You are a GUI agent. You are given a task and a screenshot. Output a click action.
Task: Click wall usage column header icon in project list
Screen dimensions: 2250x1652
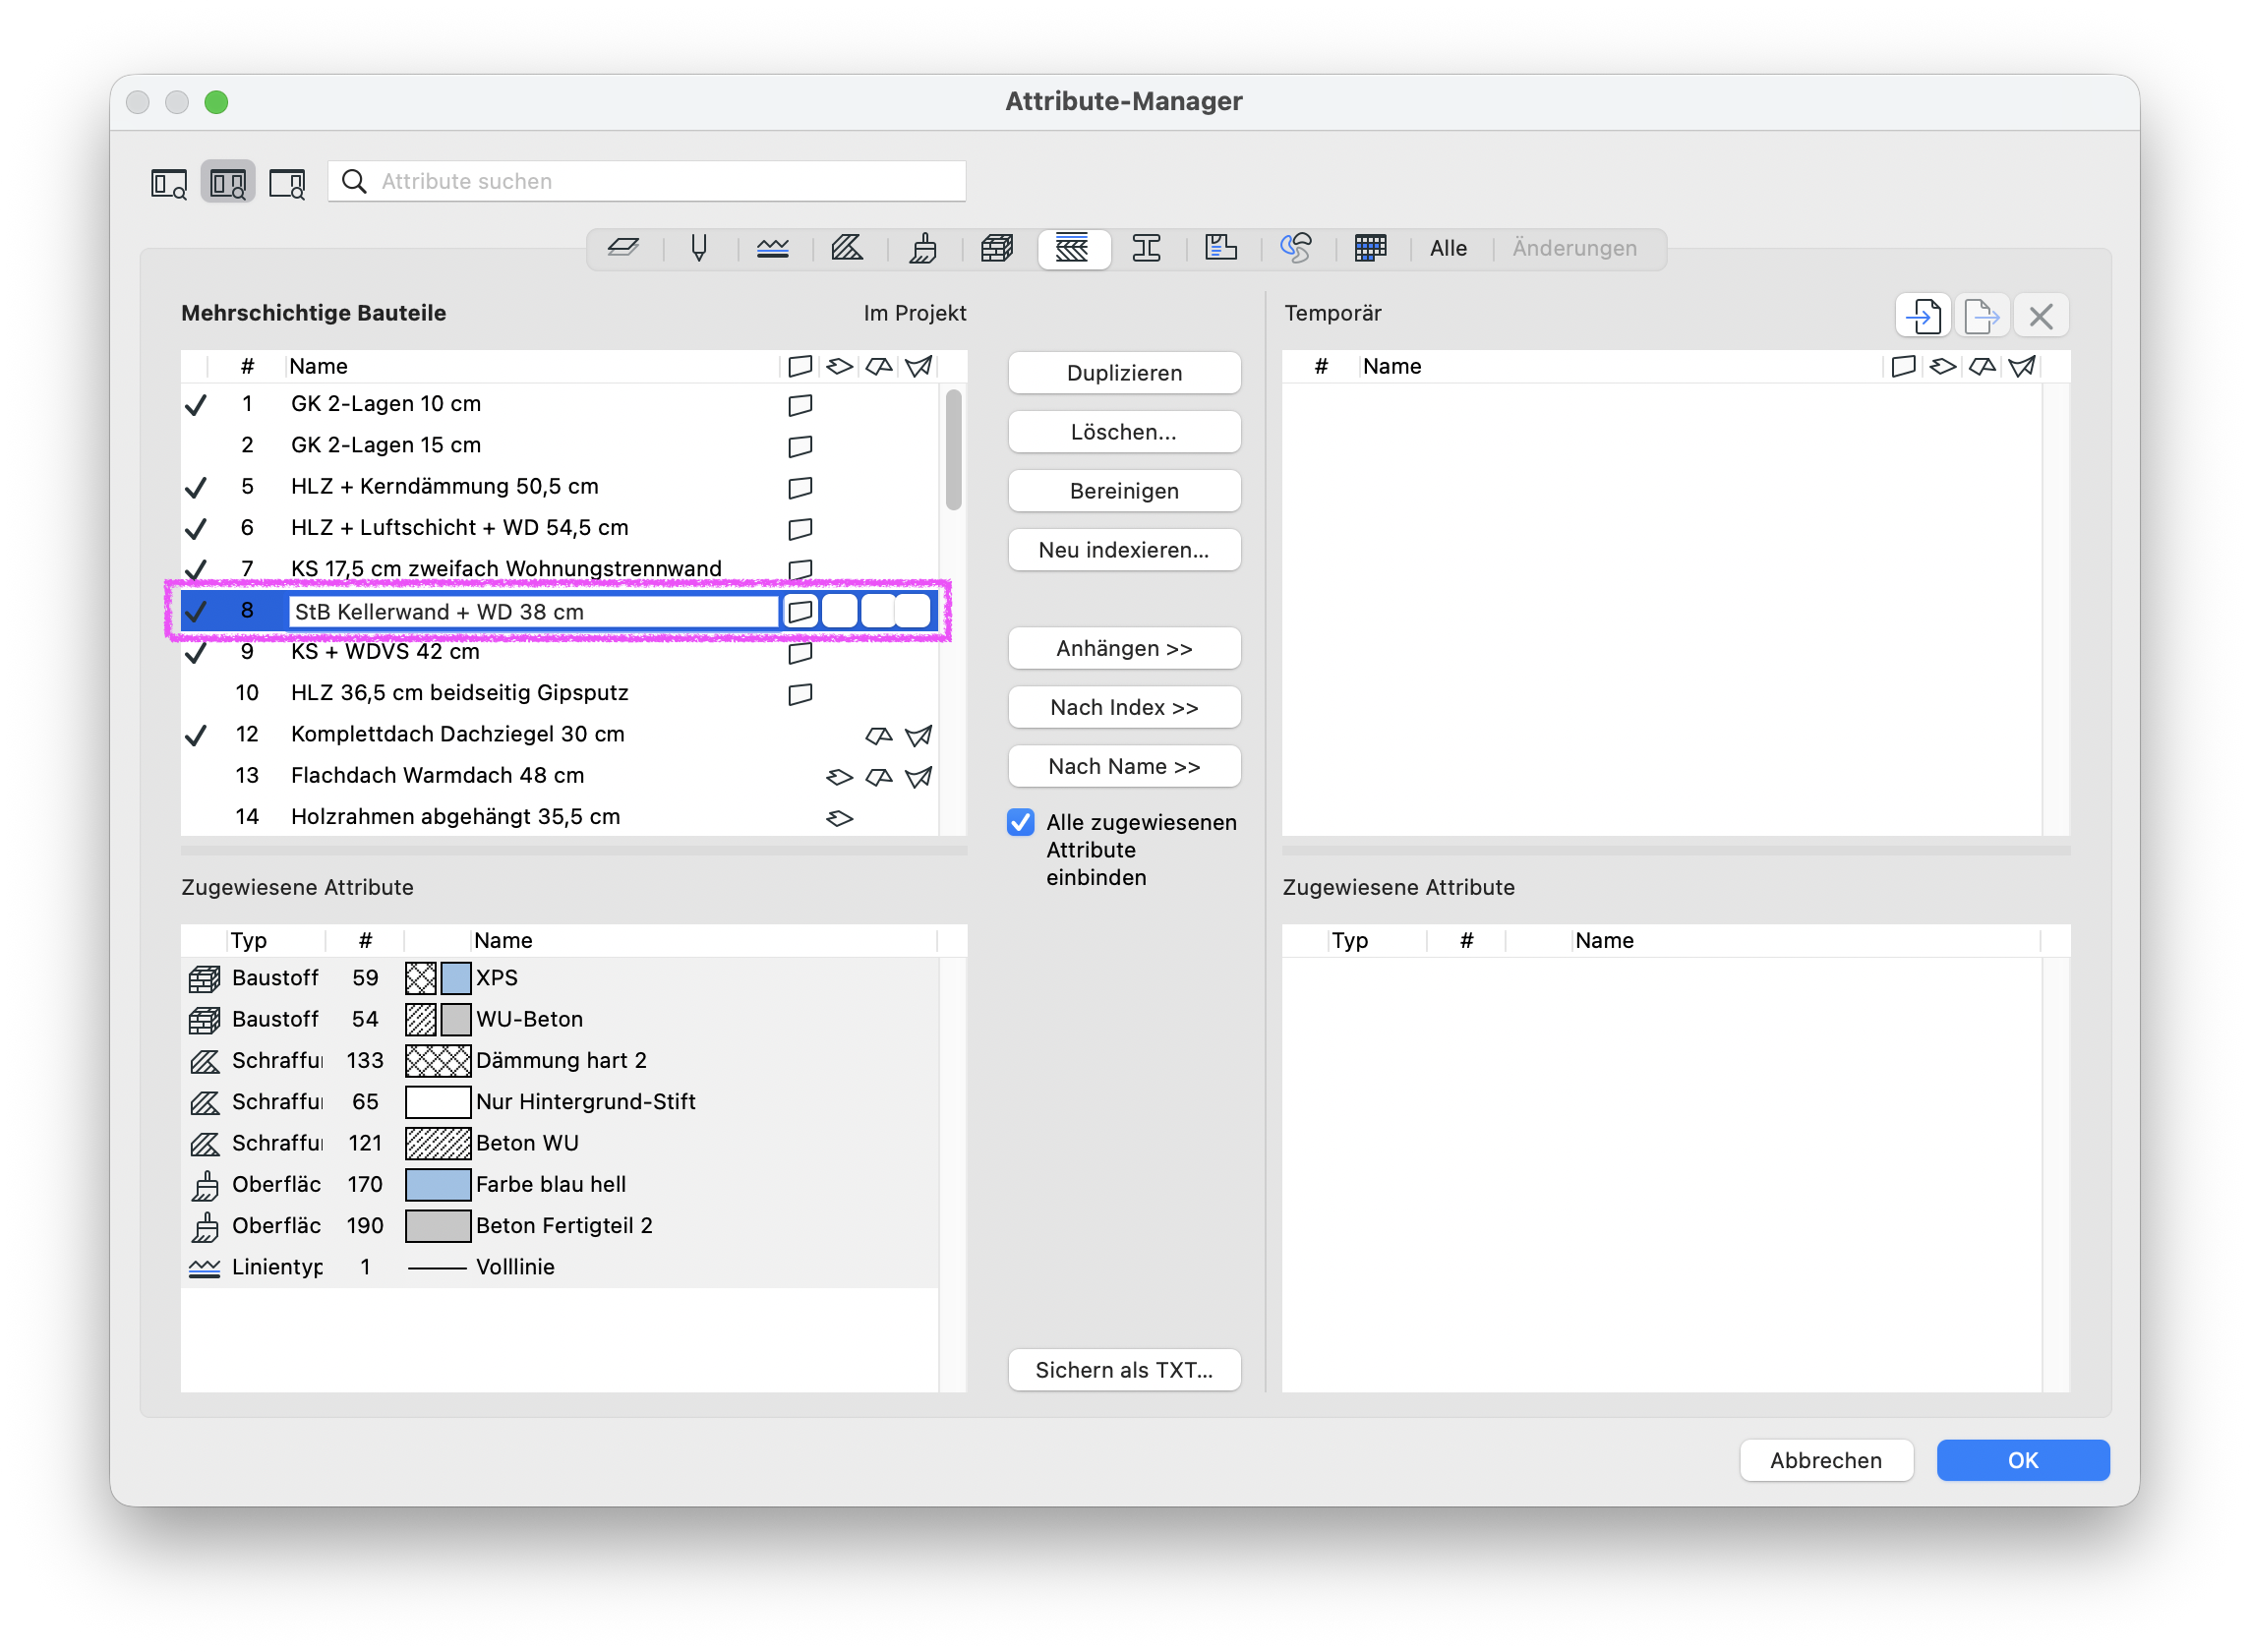coord(799,366)
